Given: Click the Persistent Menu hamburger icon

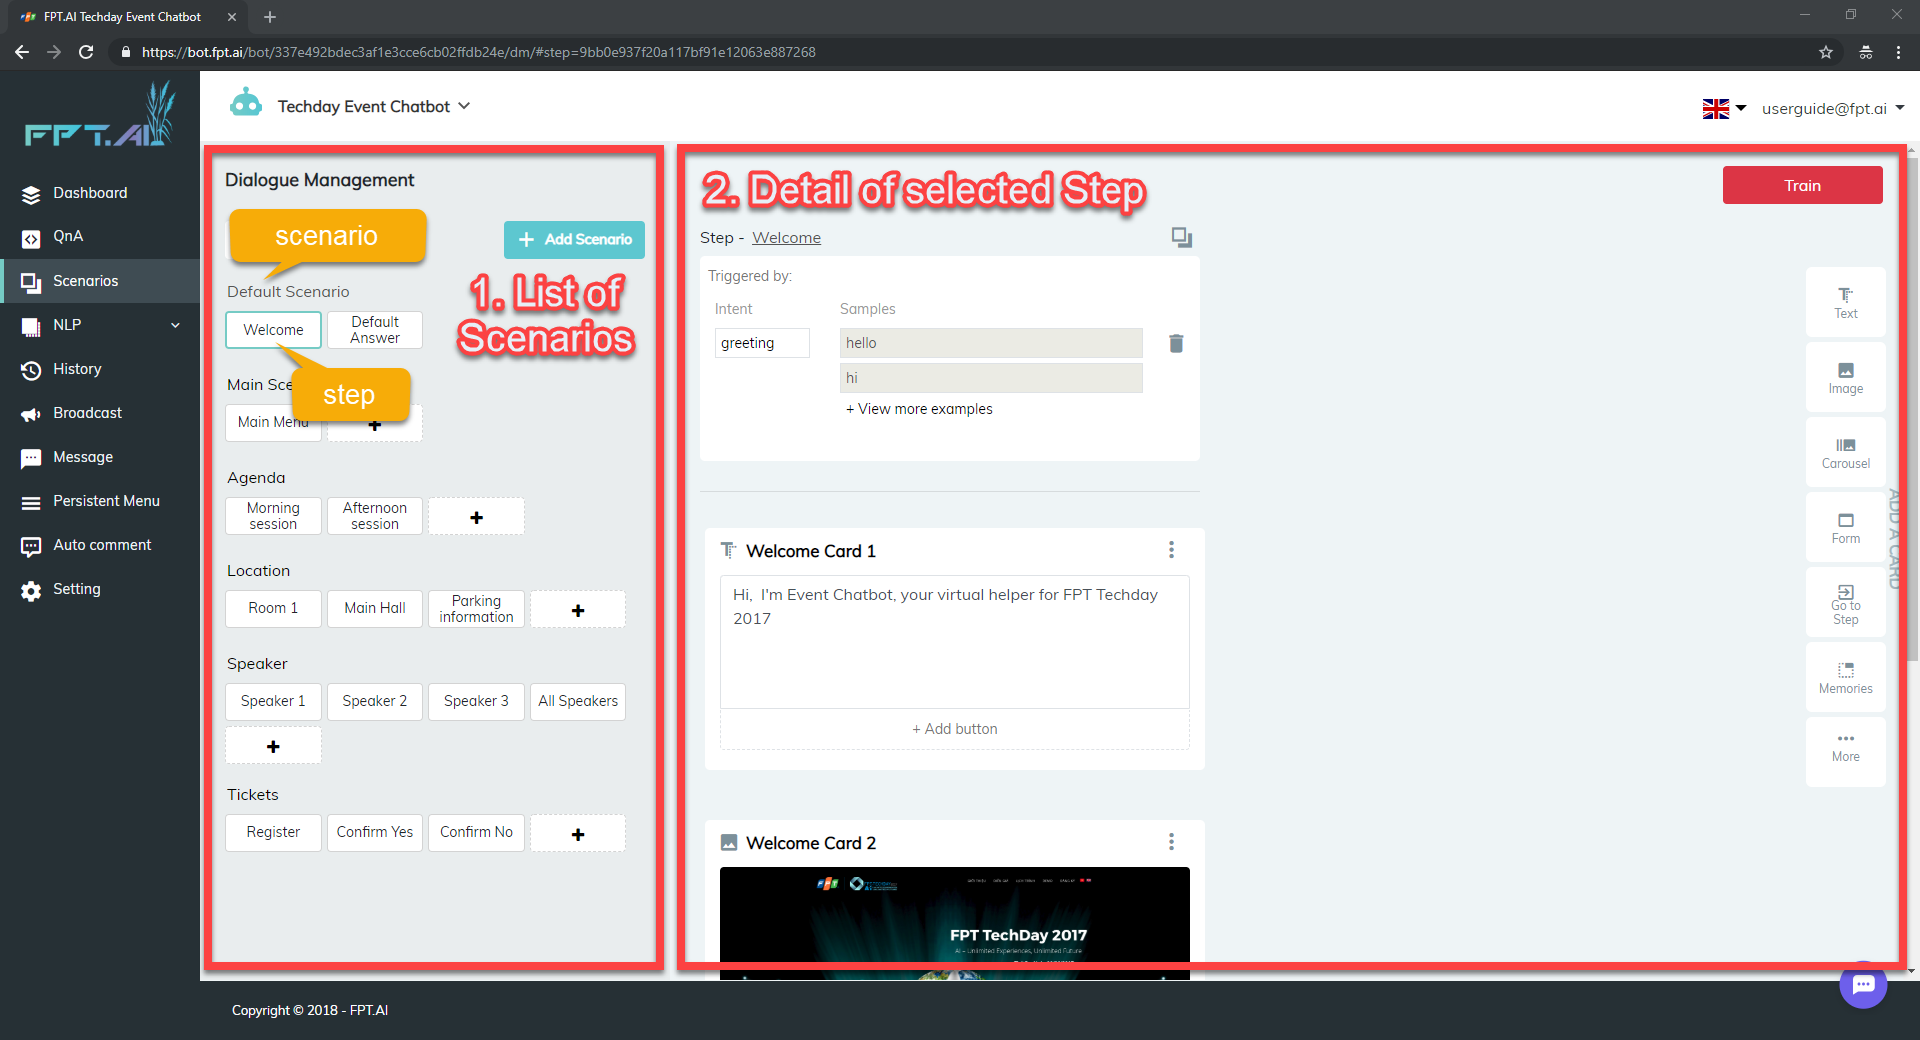Looking at the screenshot, I should [31, 502].
